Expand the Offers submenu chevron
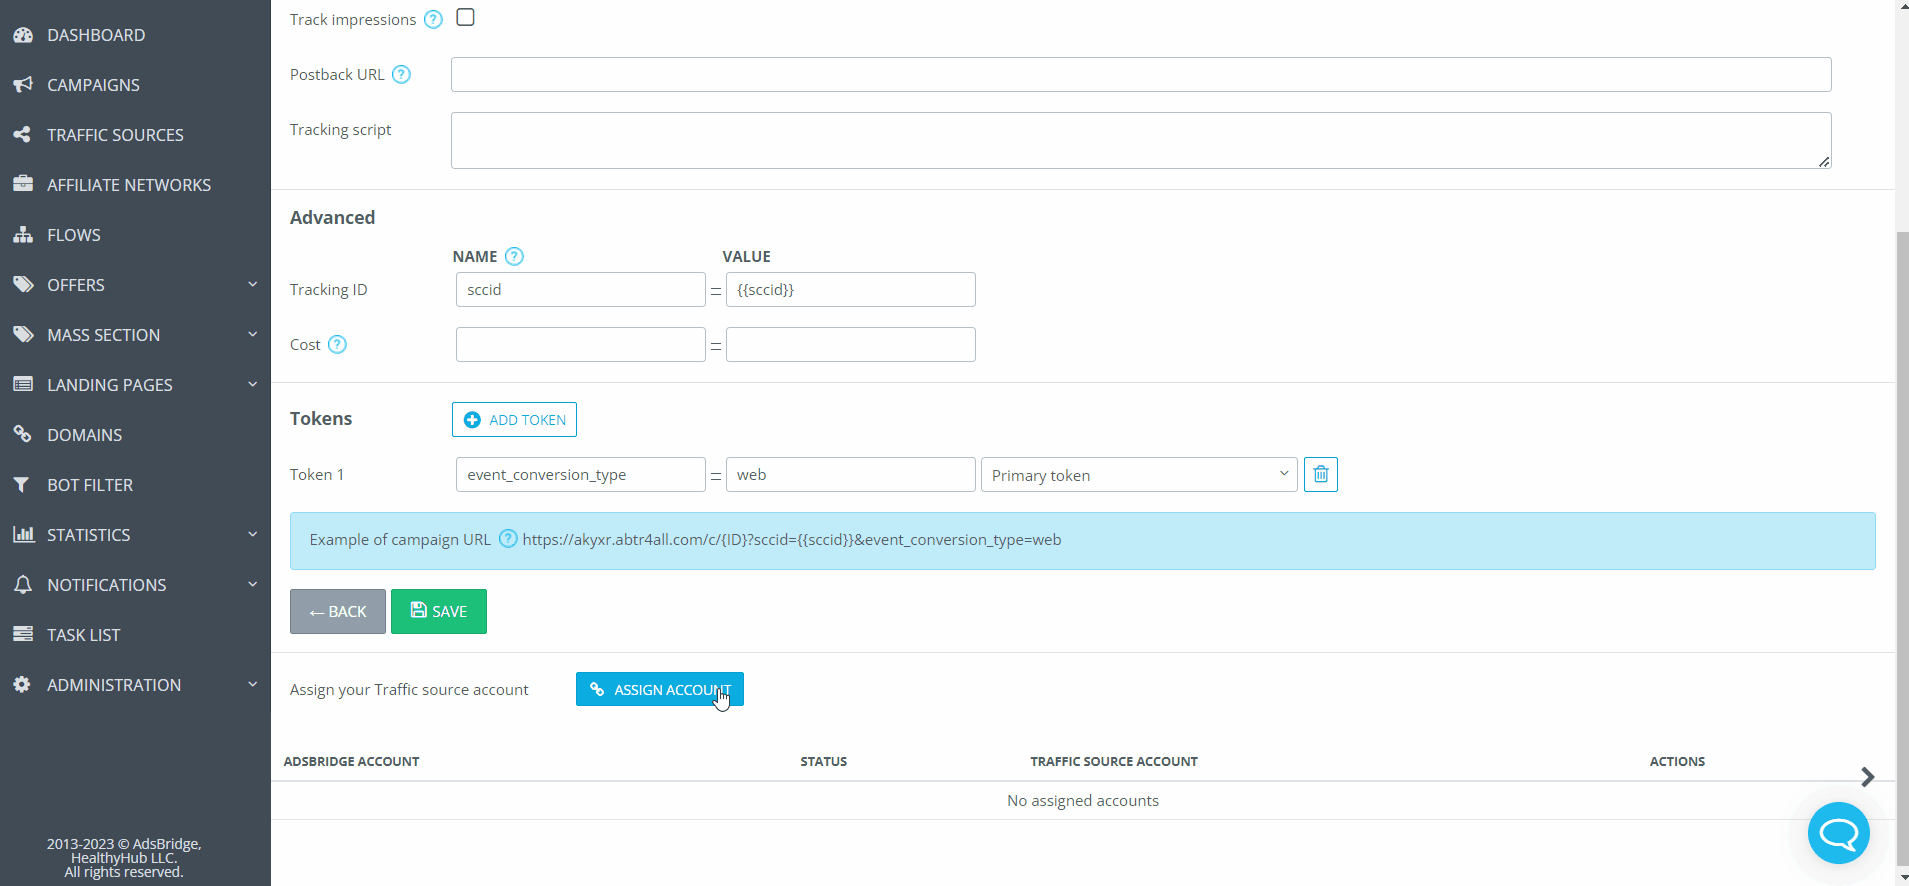 coord(252,285)
